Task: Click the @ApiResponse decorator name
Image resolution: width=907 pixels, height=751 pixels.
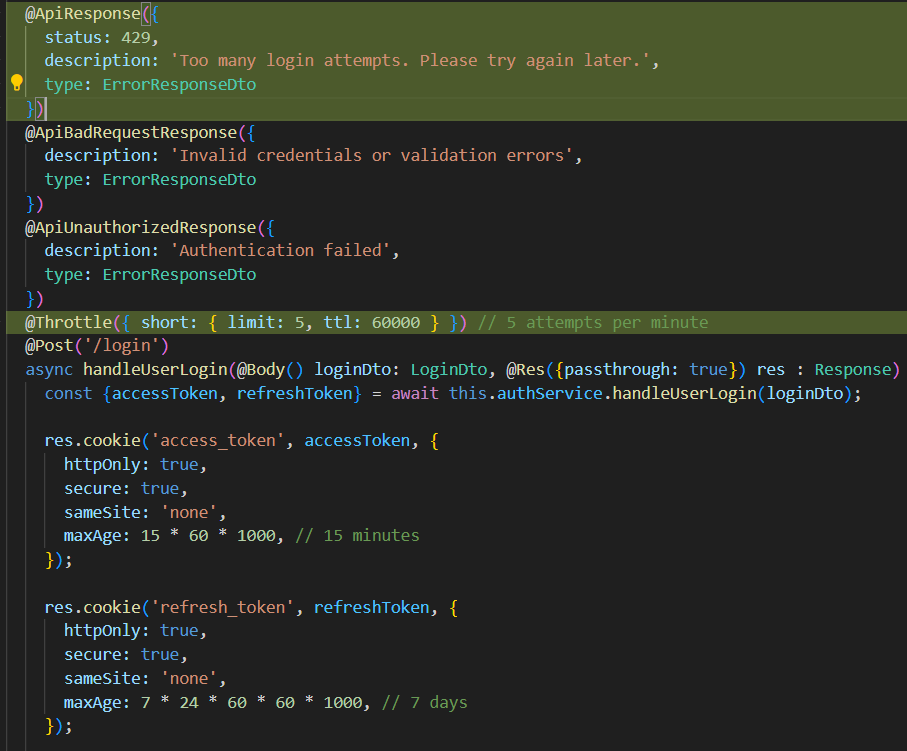Action: (x=83, y=14)
